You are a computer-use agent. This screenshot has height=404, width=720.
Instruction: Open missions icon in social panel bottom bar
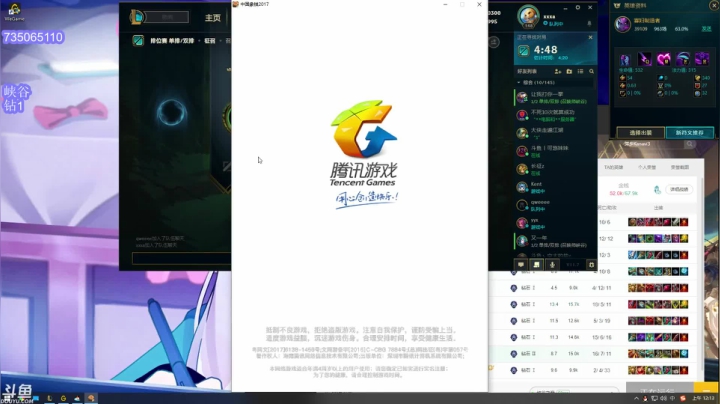536,265
